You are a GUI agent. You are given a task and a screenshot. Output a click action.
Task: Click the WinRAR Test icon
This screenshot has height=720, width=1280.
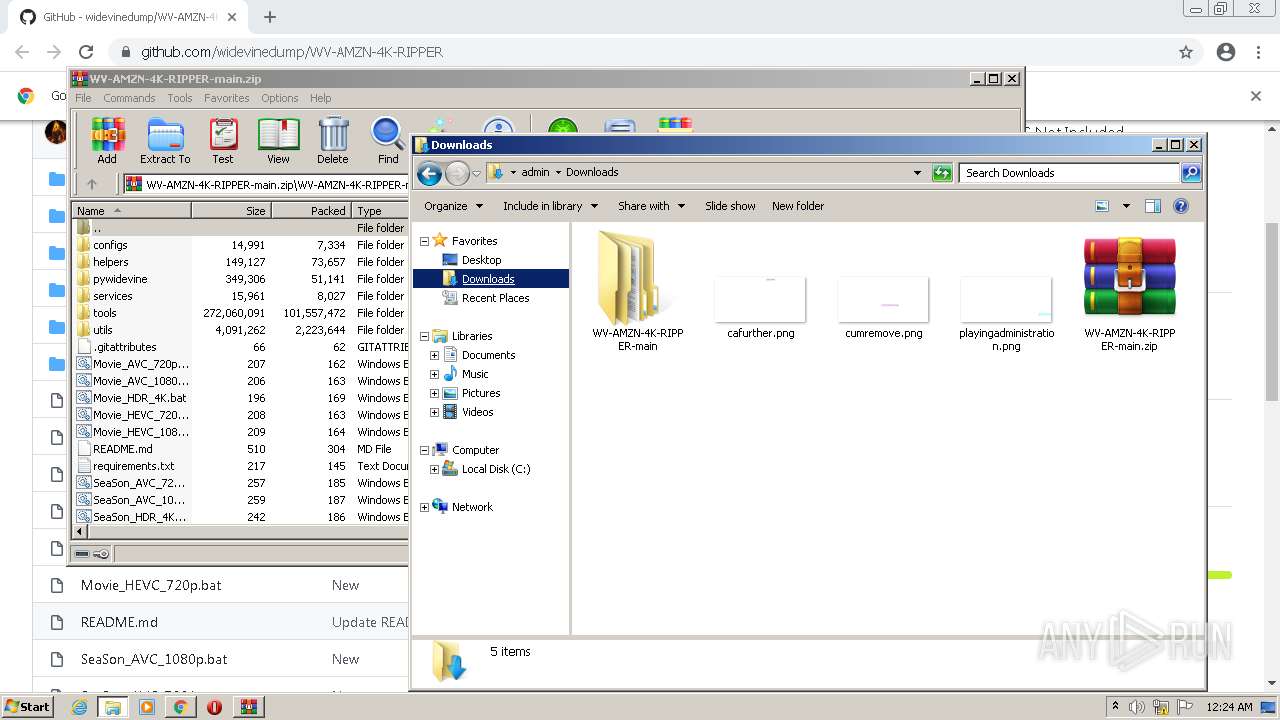(222, 141)
